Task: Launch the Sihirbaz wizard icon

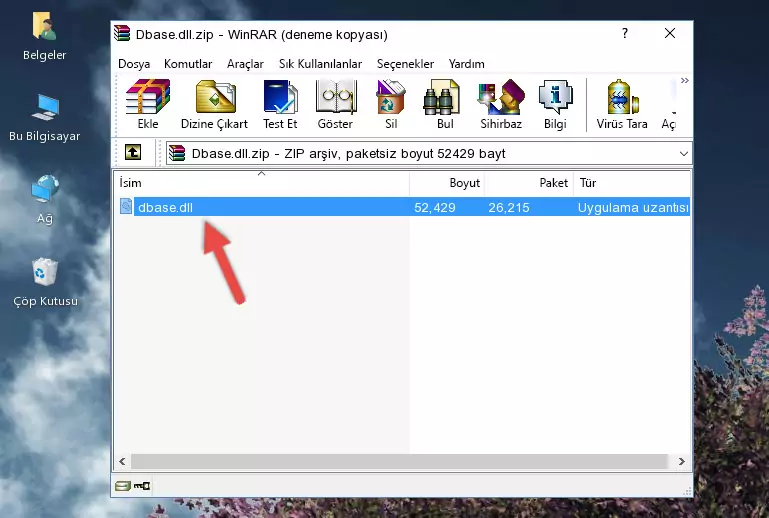Action: (x=501, y=97)
